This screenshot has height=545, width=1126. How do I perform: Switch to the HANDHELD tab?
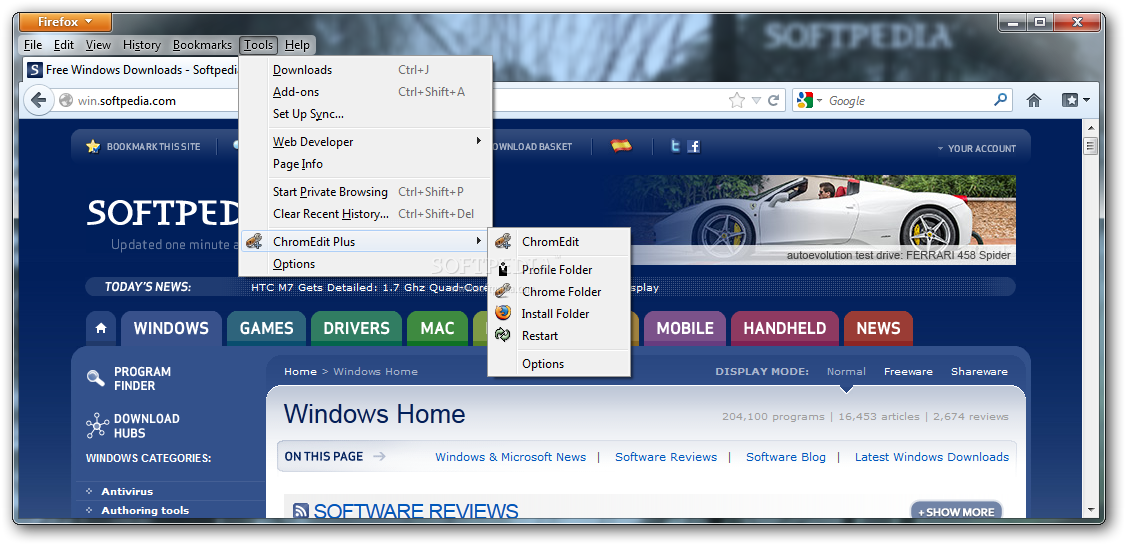pyautogui.click(x=784, y=328)
